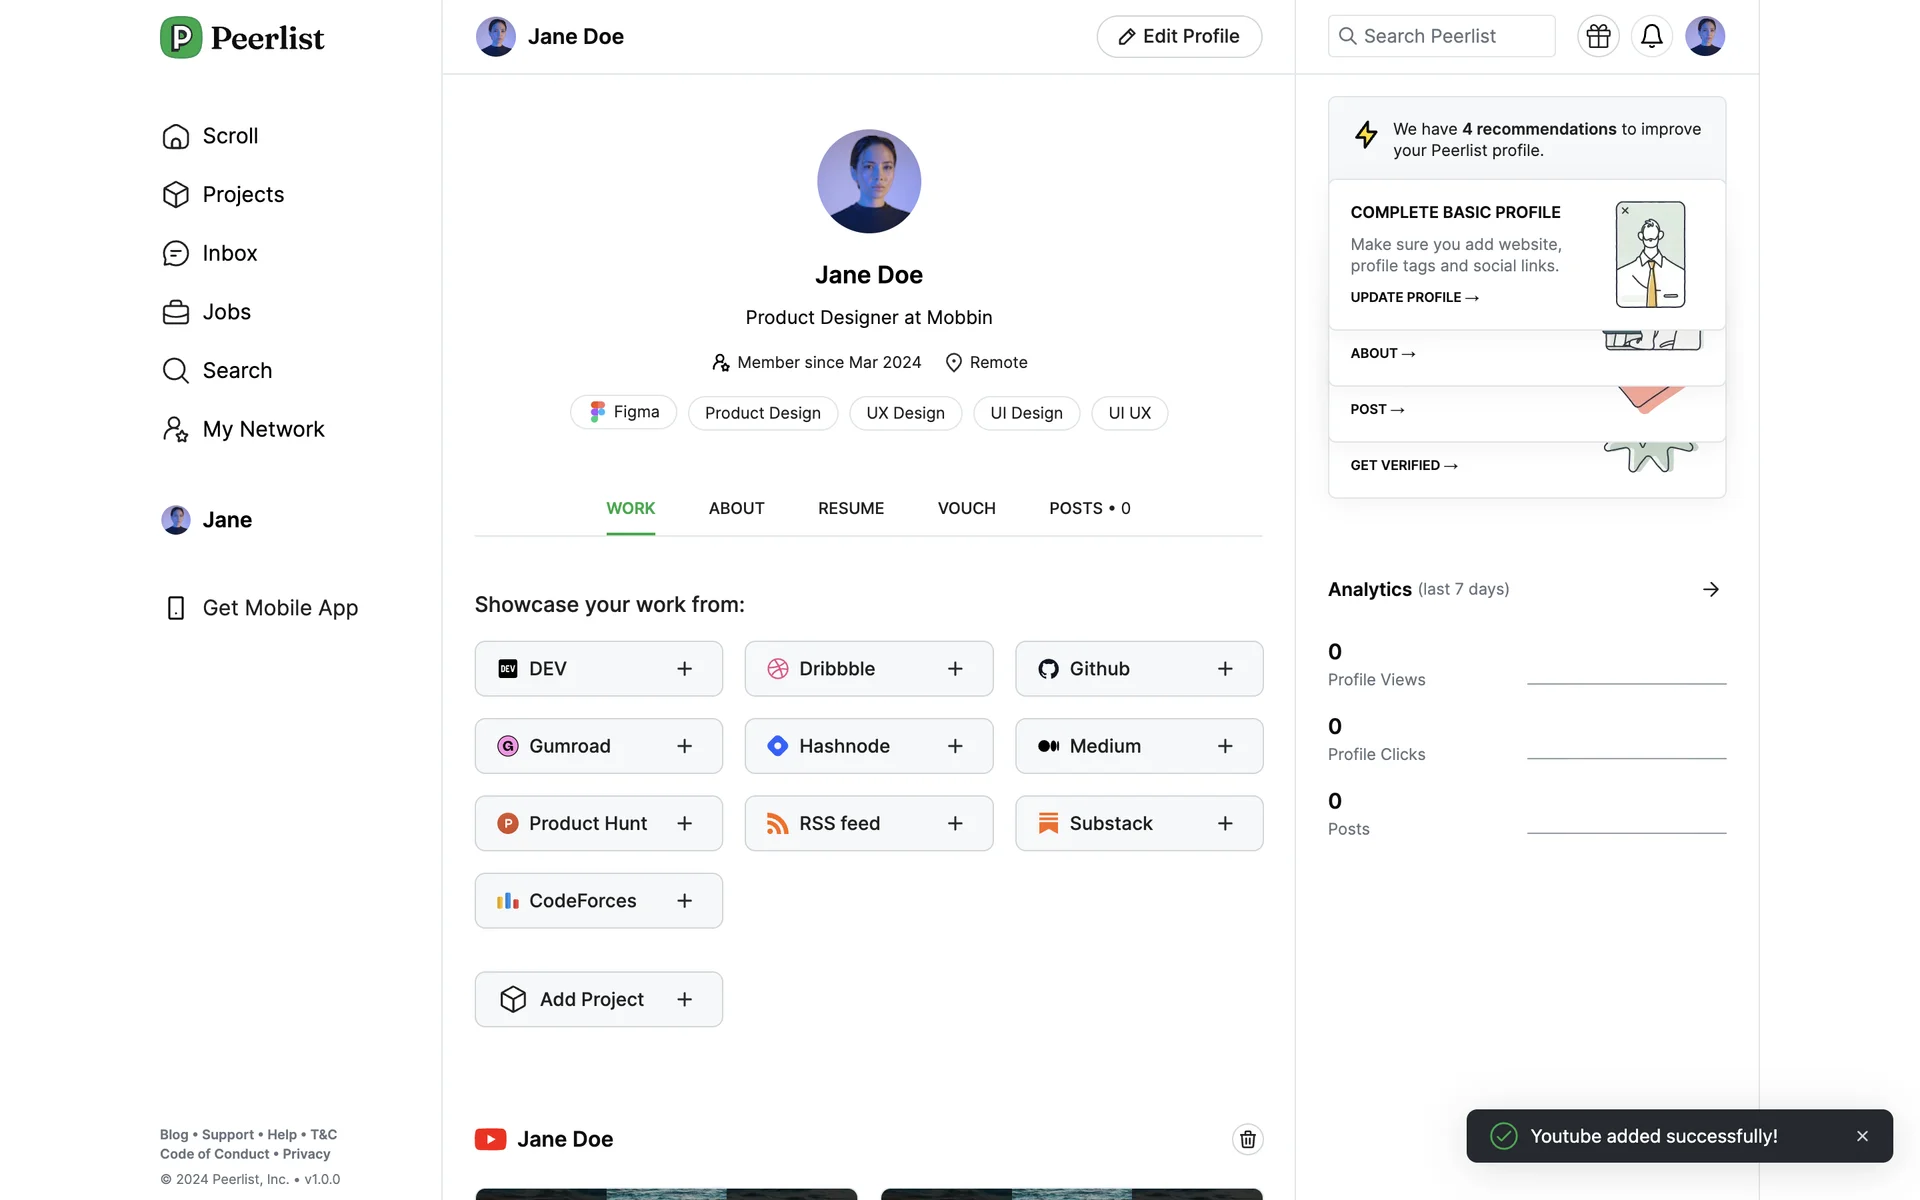
Task: Add Github to showcased work
Action: click(x=1138, y=669)
